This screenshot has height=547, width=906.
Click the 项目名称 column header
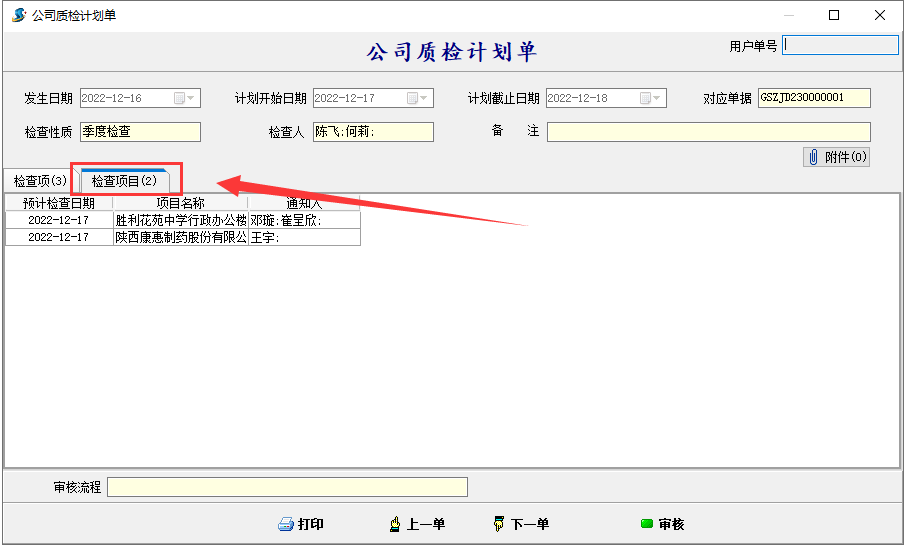(x=180, y=203)
